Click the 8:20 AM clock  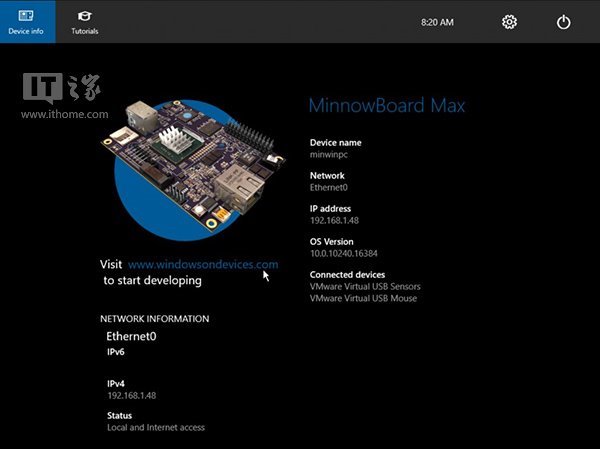pyautogui.click(x=437, y=21)
